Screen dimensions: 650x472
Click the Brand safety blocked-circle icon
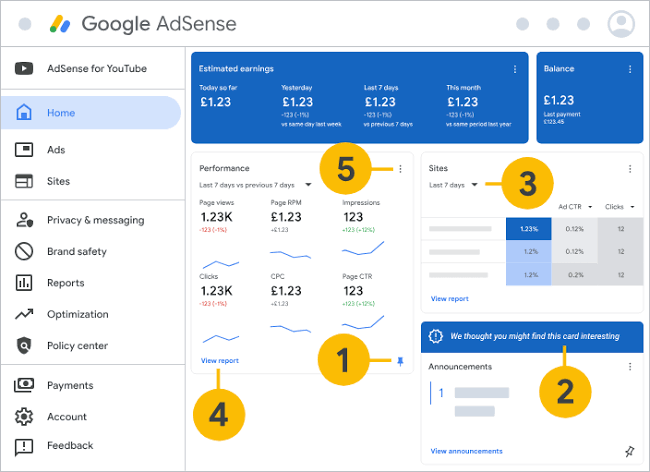(24, 251)
